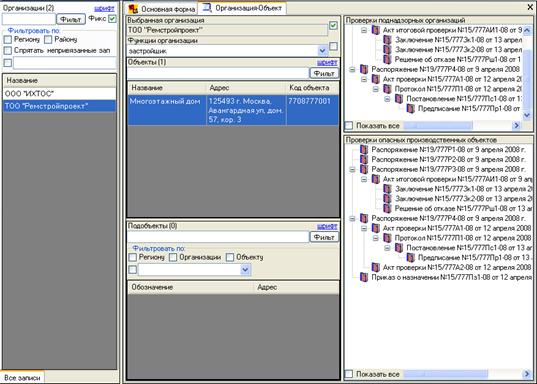Select the Многоэтажный дом object cell
Screen dimensions: 537x384
click(x=167, y=110)
